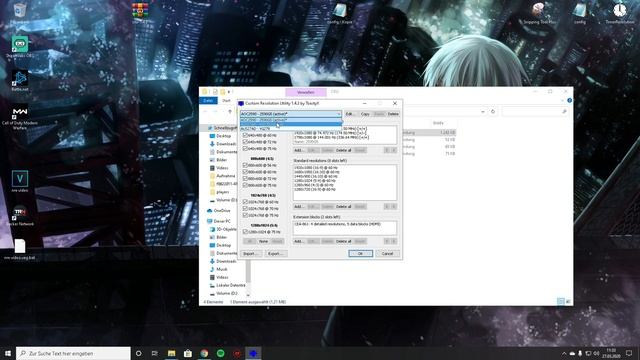Click the OK button in CRU

click(x=360, y=253)
